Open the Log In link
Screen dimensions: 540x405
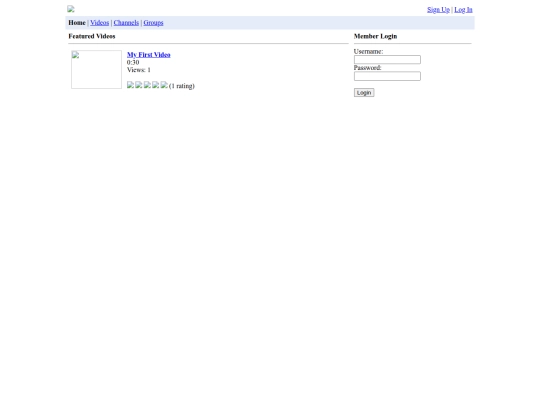click(463, 10)
